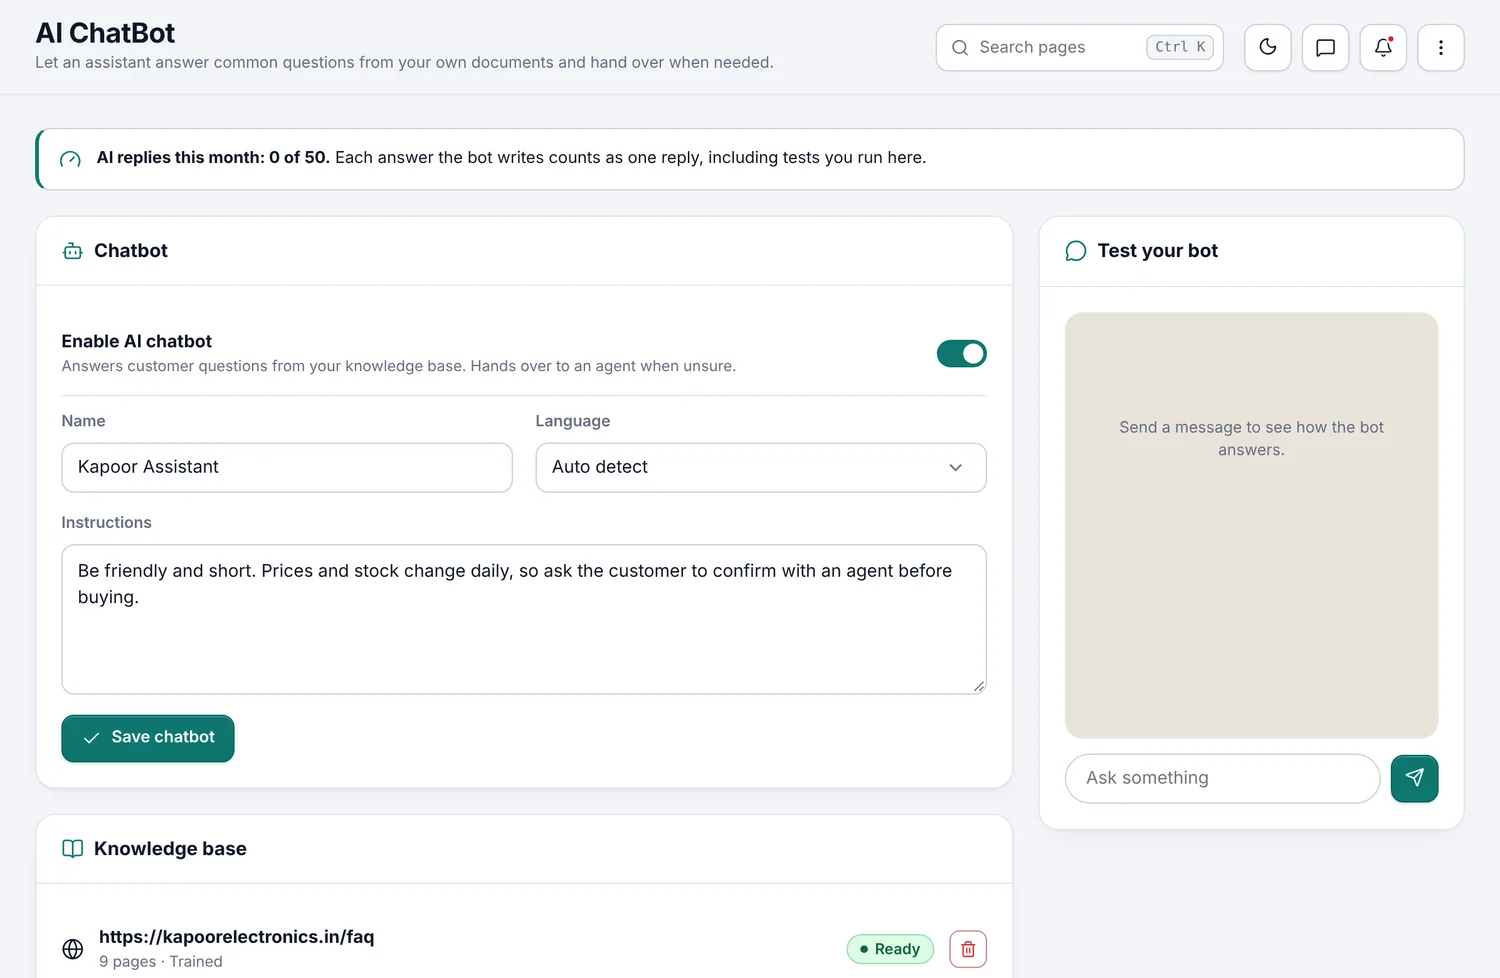The width and height of the screenshot is (1500, 978).
Task: Click the https://kapoorelectronics.in/faq source URL
Action: tap(237, 937)
